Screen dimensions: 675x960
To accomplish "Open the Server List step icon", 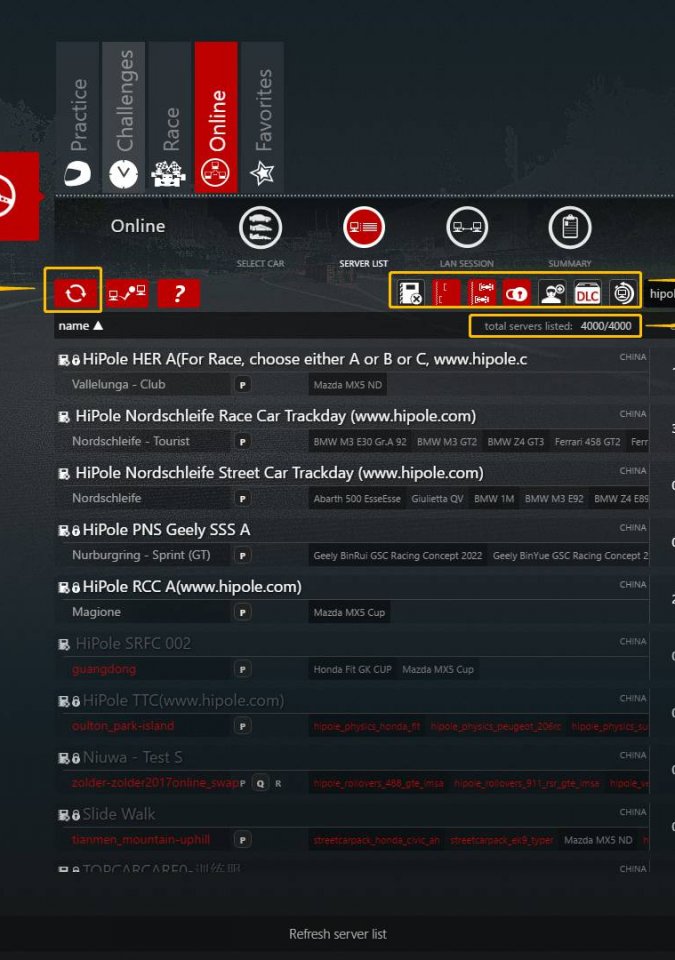I will coord(364,228).
